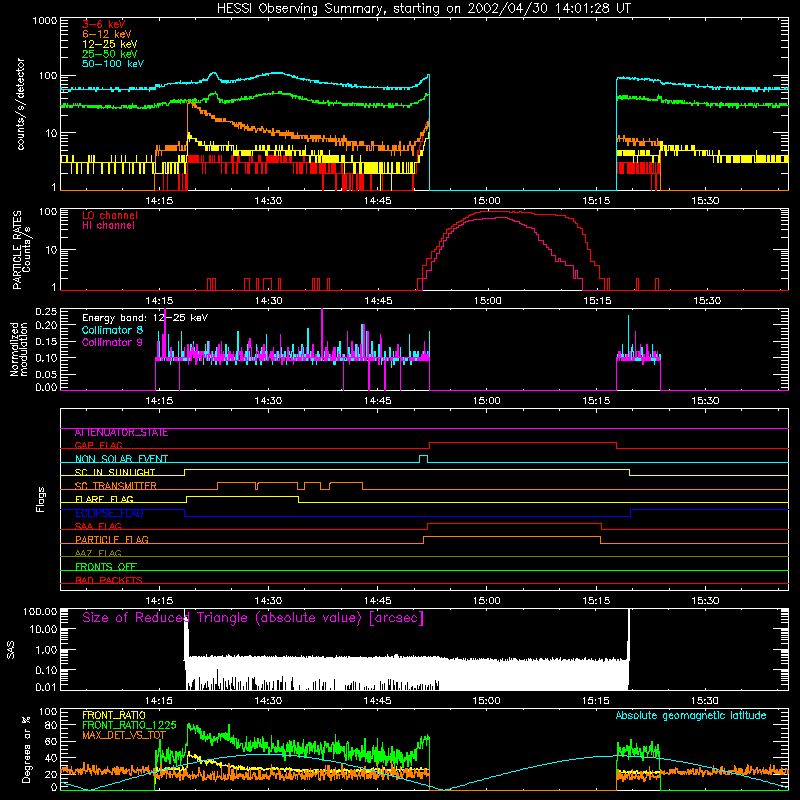Select the 12-25 keV legend label
Viewport: 800px width, 800px height.
[110, 44]
